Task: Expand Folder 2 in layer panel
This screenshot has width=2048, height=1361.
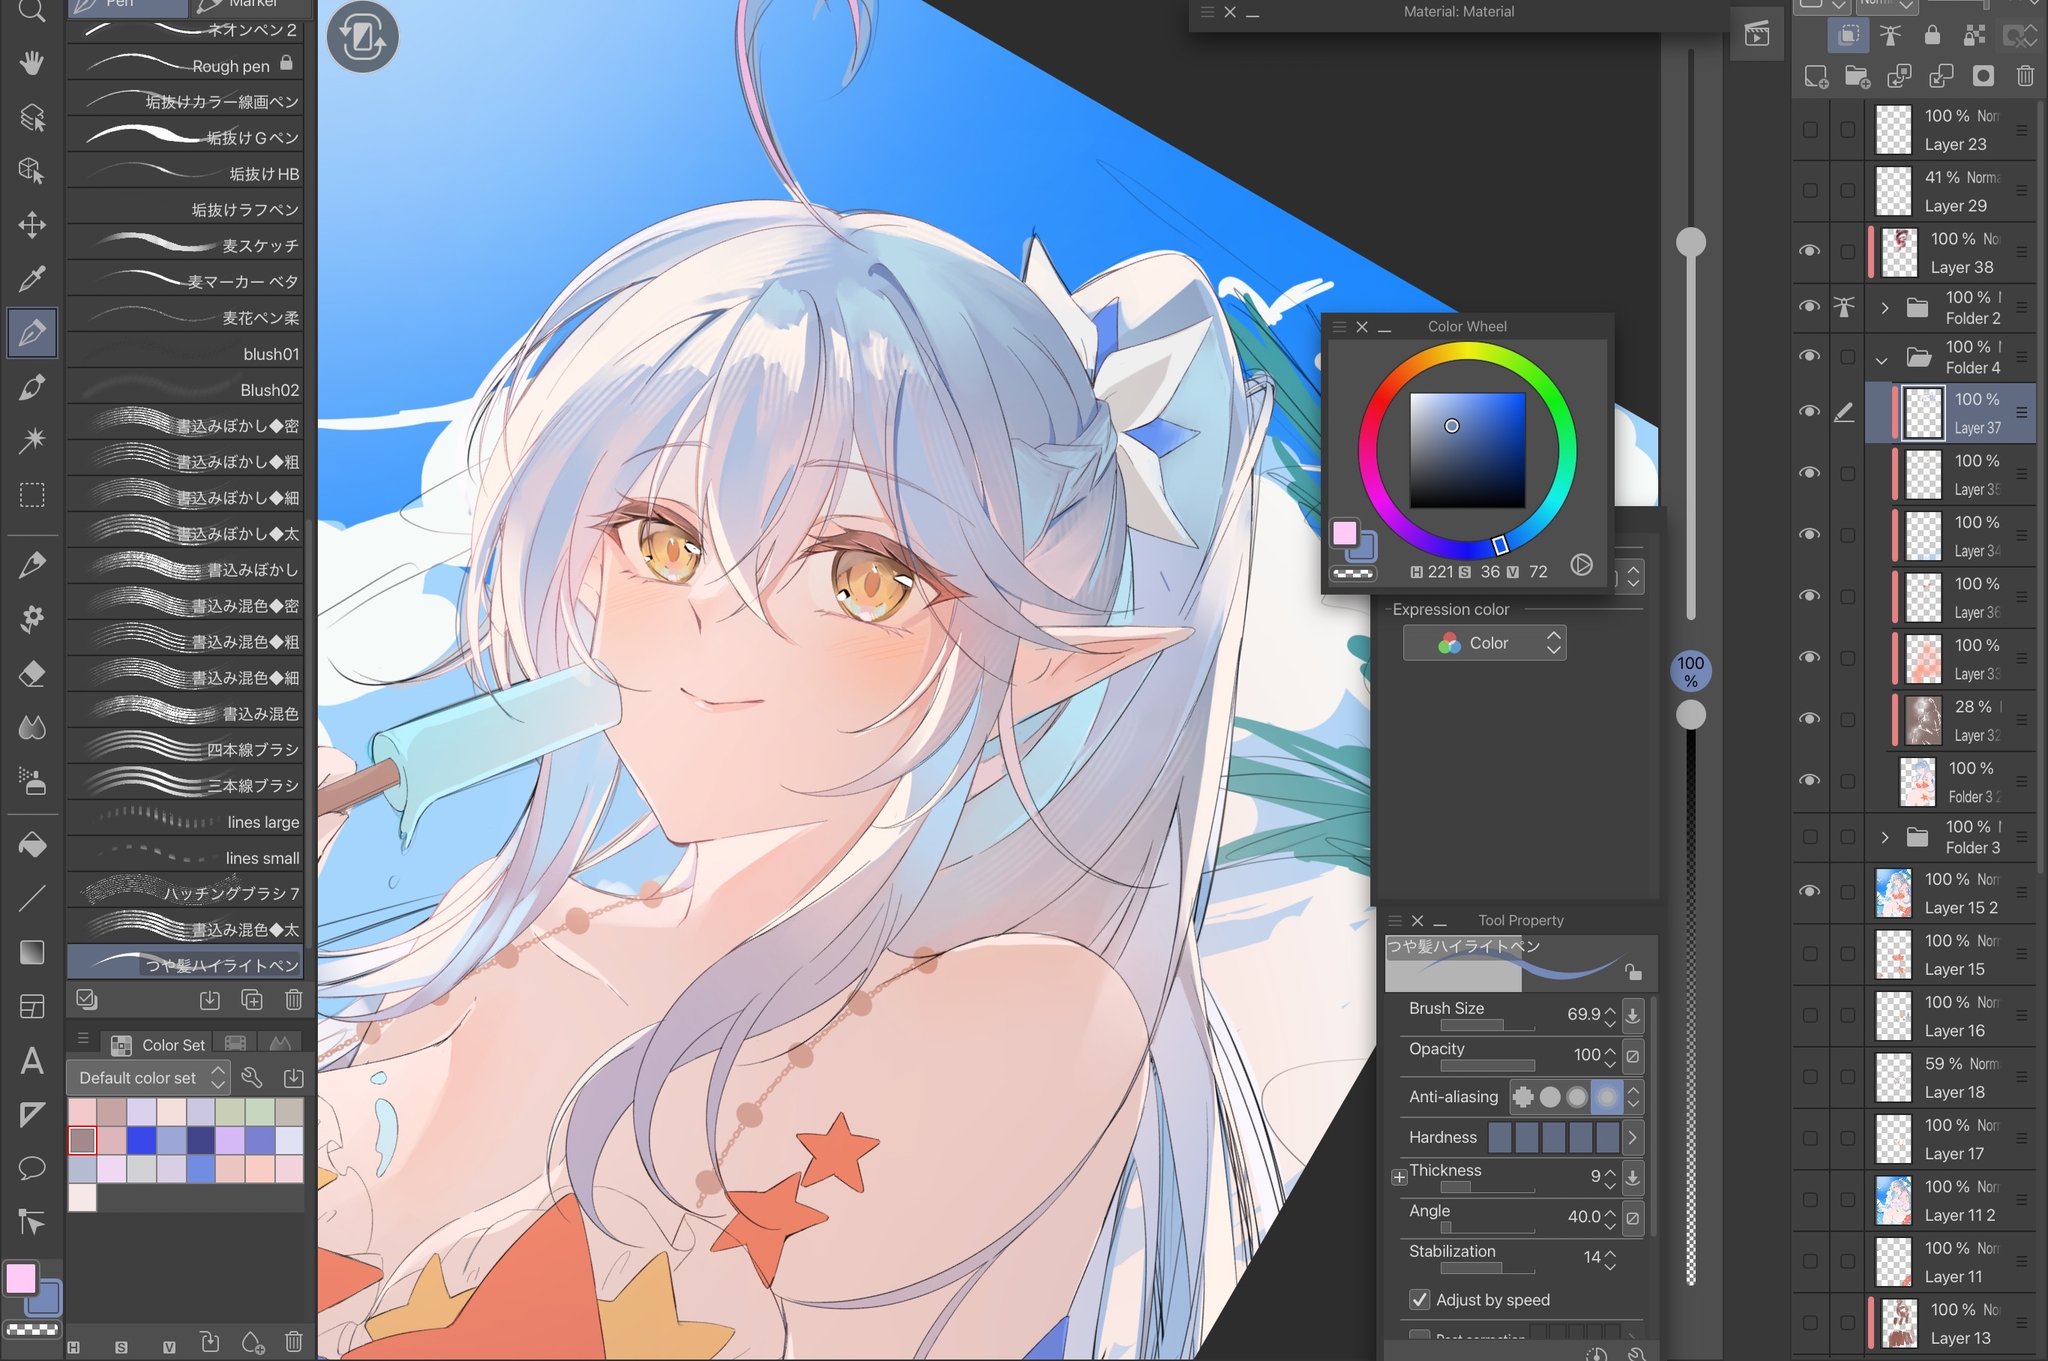Action: 1884,308
